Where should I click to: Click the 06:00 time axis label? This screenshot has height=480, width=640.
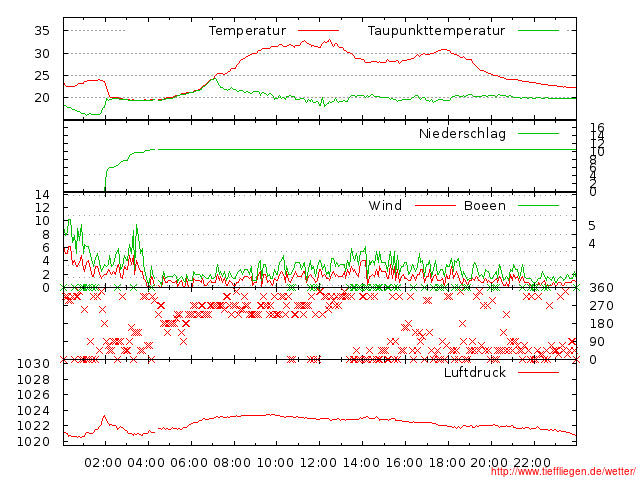click(x=189, y=463)
